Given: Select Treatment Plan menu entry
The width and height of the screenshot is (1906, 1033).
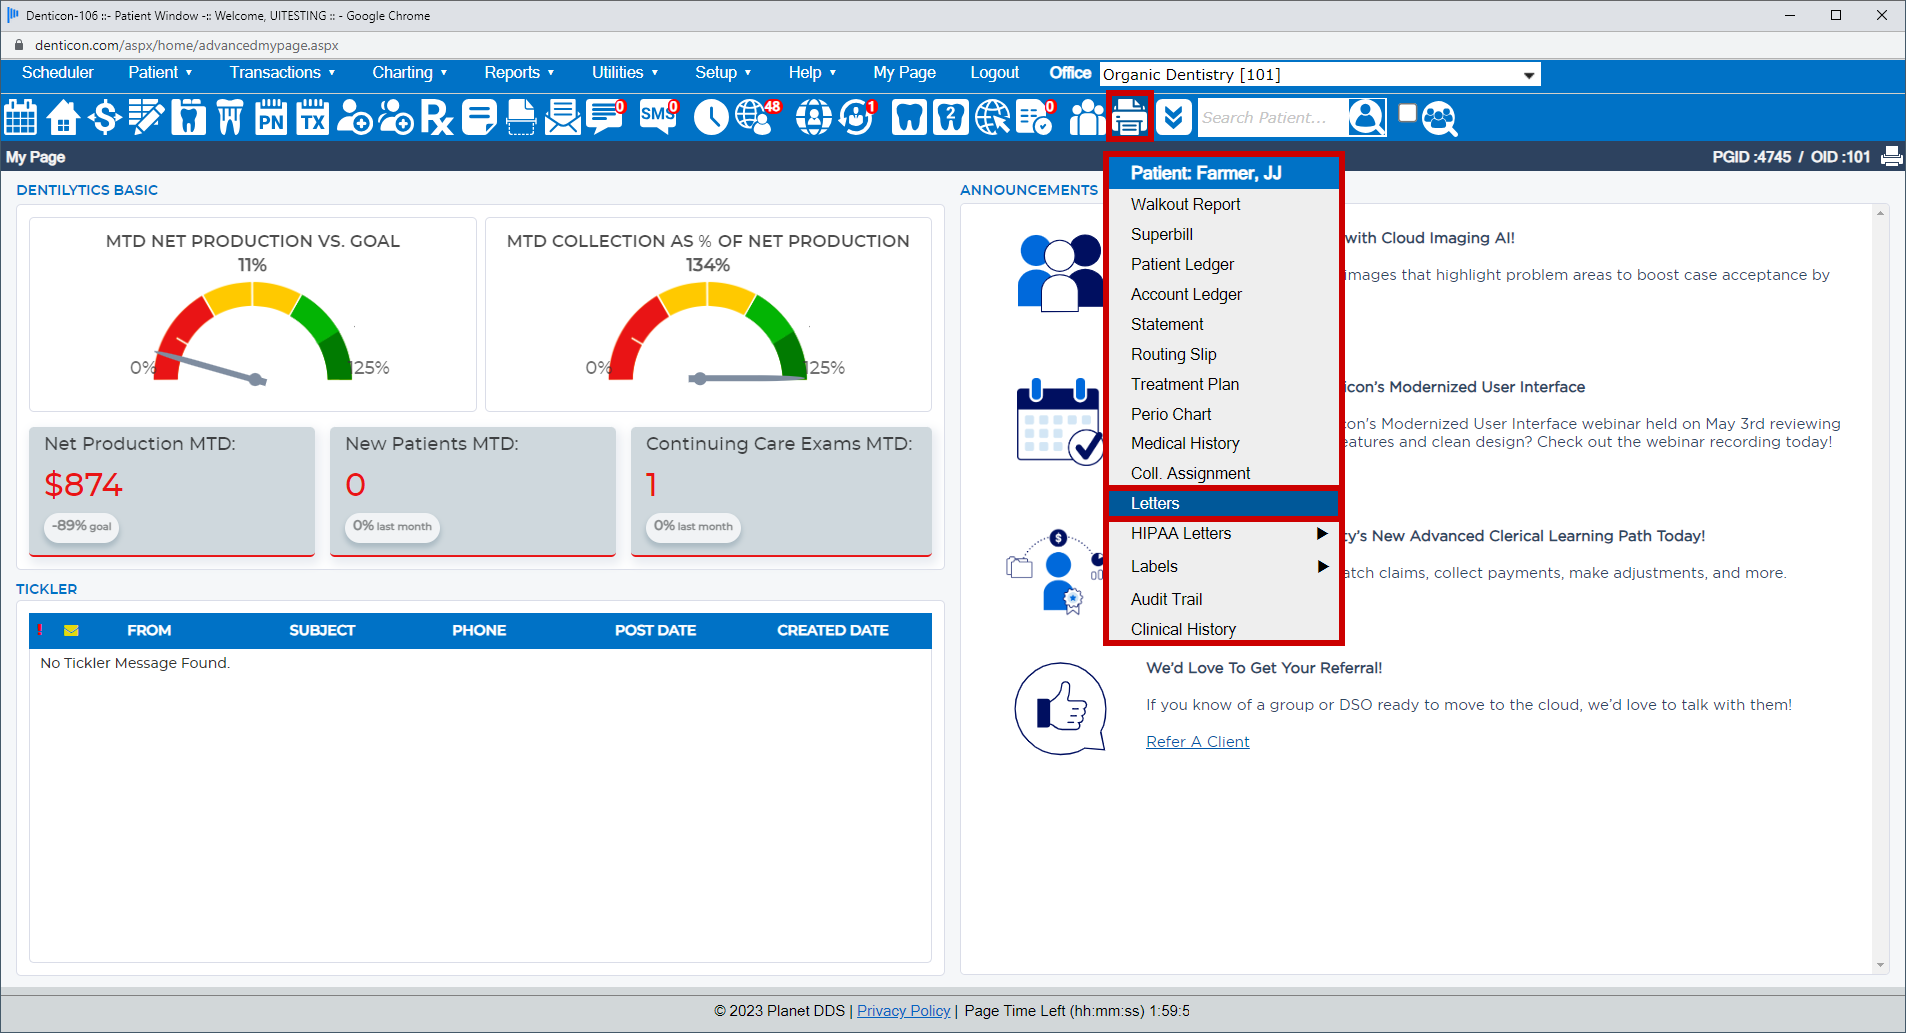Looking at the screenshot, I should point(1224,384).
